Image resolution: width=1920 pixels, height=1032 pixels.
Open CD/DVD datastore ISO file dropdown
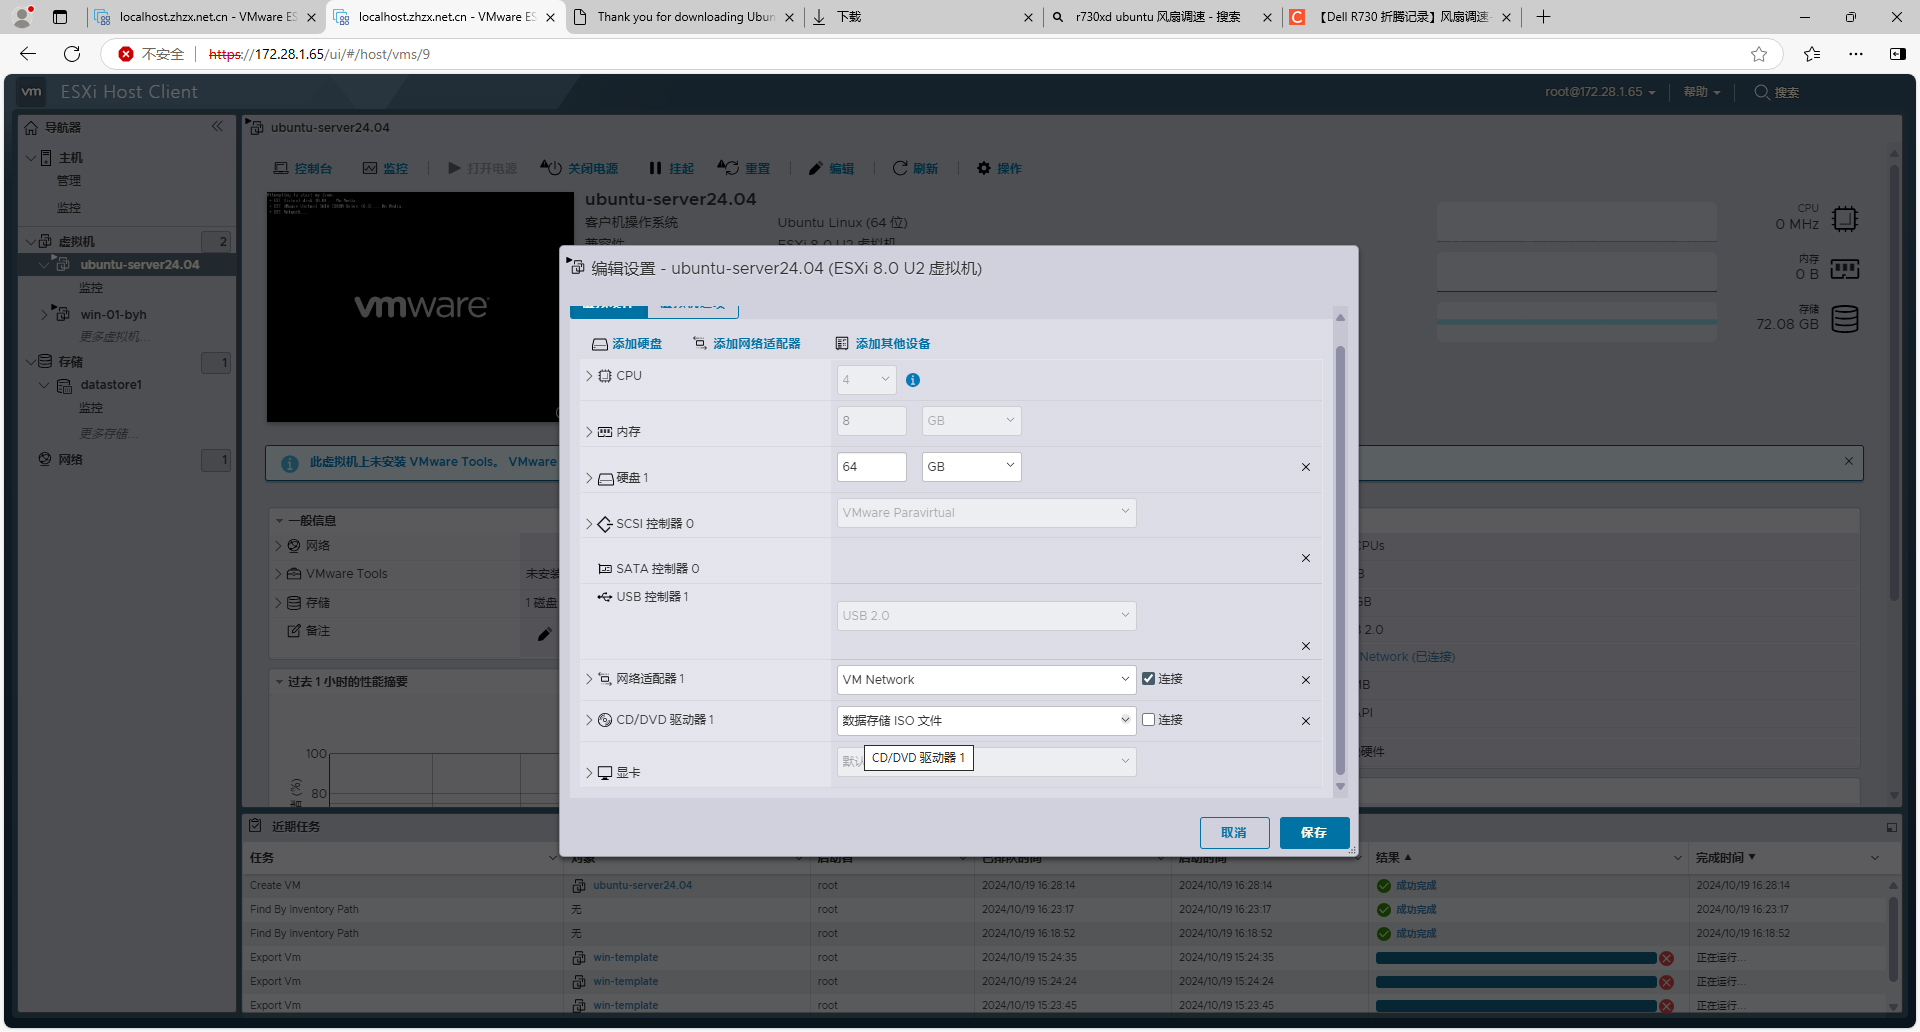coord(985,721)
